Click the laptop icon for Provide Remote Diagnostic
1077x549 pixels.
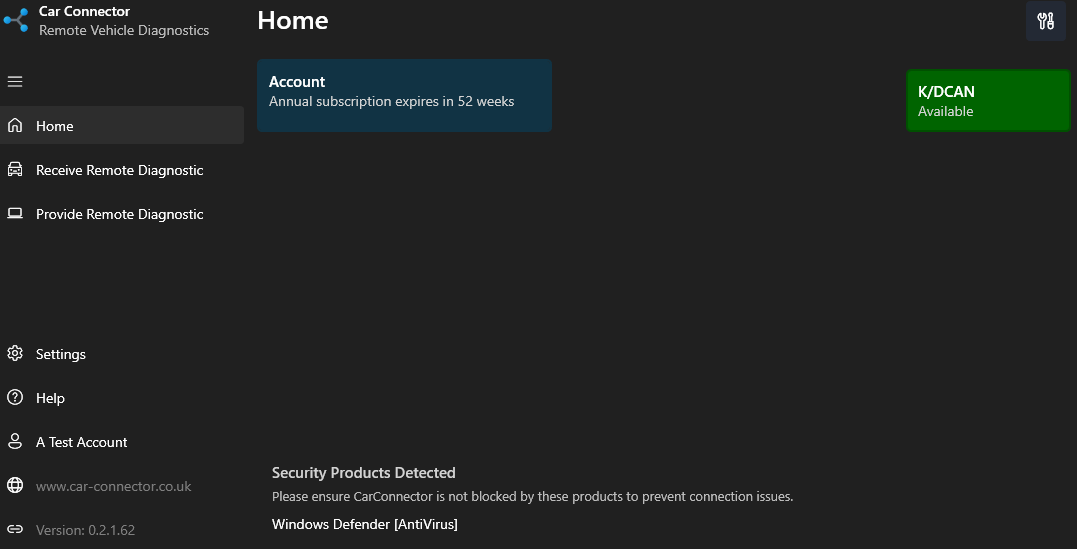point(15,214)
